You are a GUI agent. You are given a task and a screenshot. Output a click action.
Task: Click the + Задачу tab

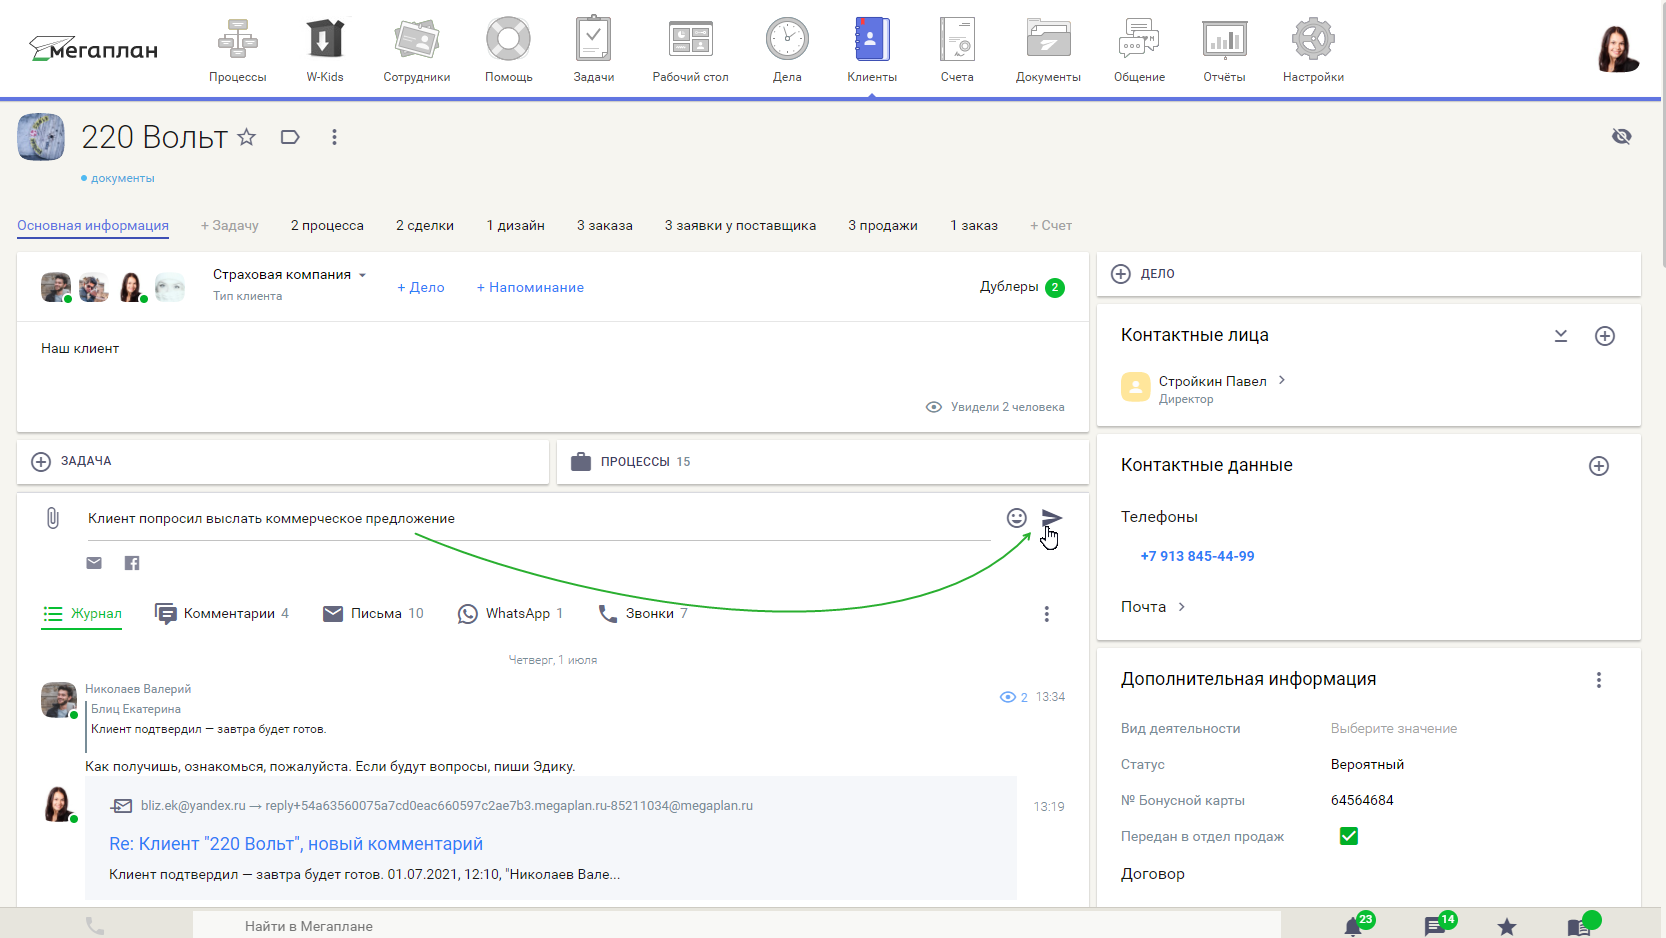(x=230, y=225)
